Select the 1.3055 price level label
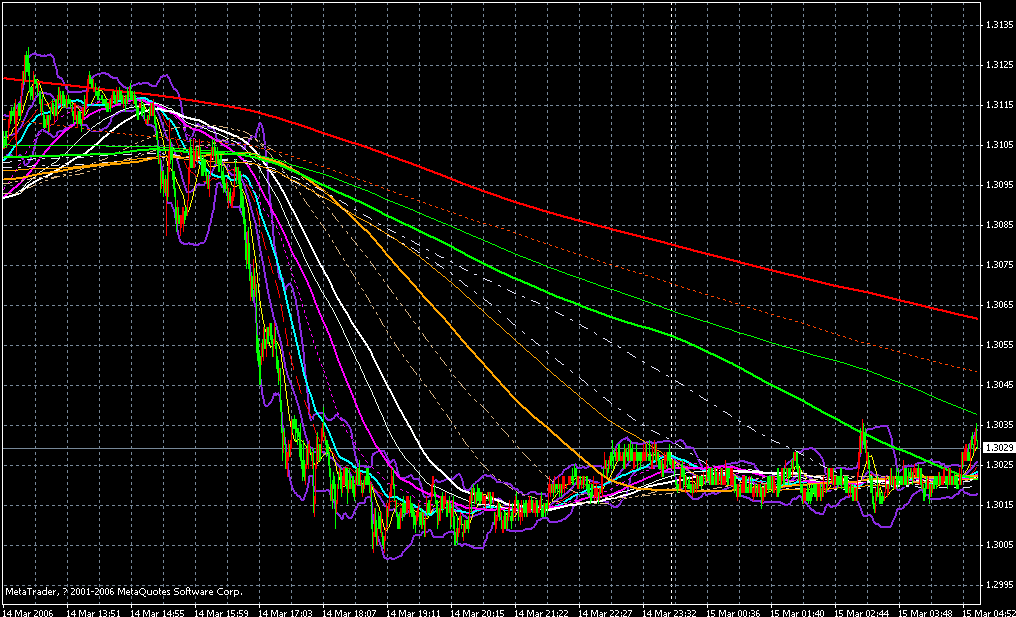Viewport: 1016px width, 617px height. (x=999, y=345)
